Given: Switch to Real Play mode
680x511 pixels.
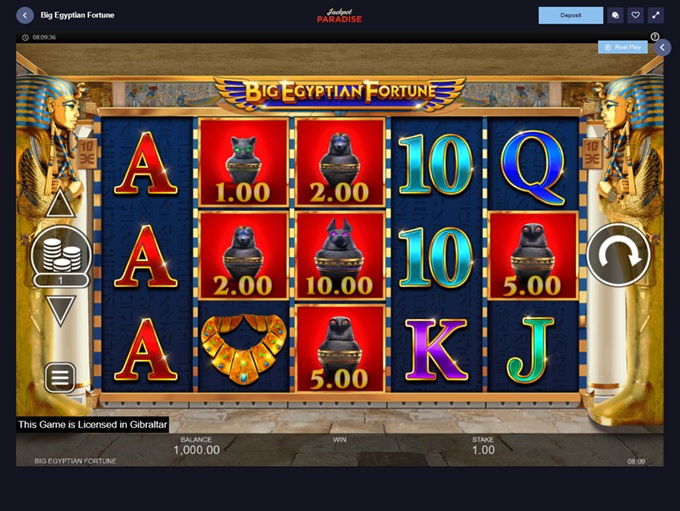Looking at the screenshot, I should [623, 47].
